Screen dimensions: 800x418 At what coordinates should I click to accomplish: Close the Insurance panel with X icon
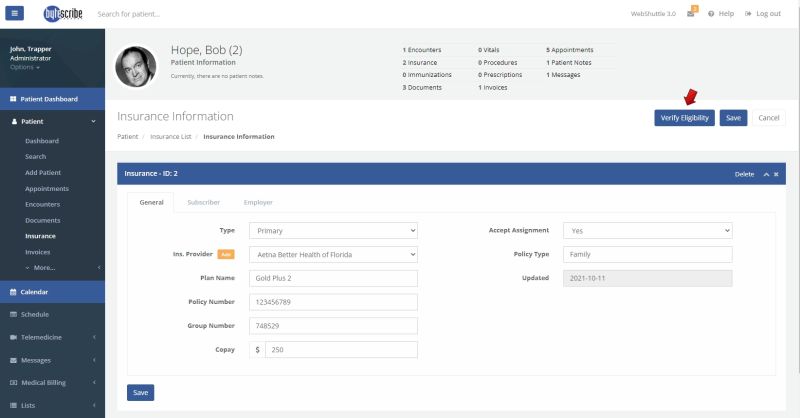point(776,174)
